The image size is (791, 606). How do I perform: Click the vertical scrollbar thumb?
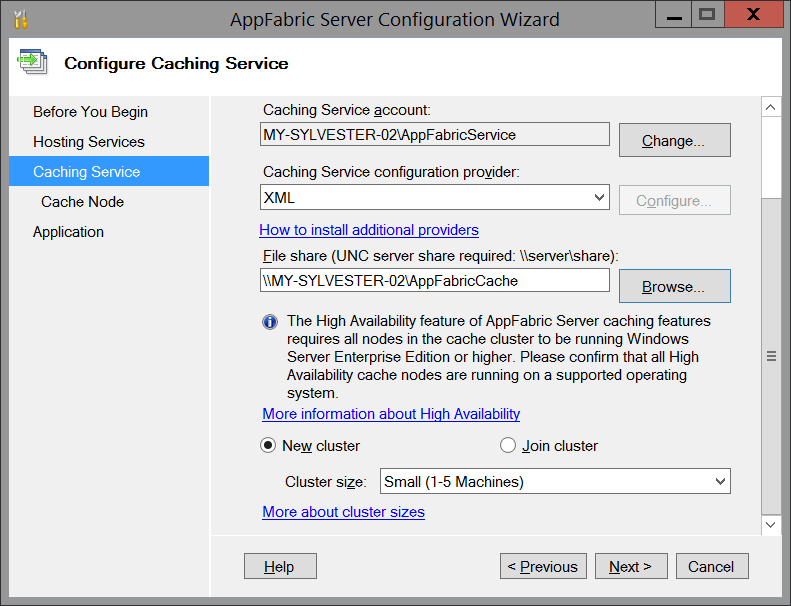click(x=771, y=356)
